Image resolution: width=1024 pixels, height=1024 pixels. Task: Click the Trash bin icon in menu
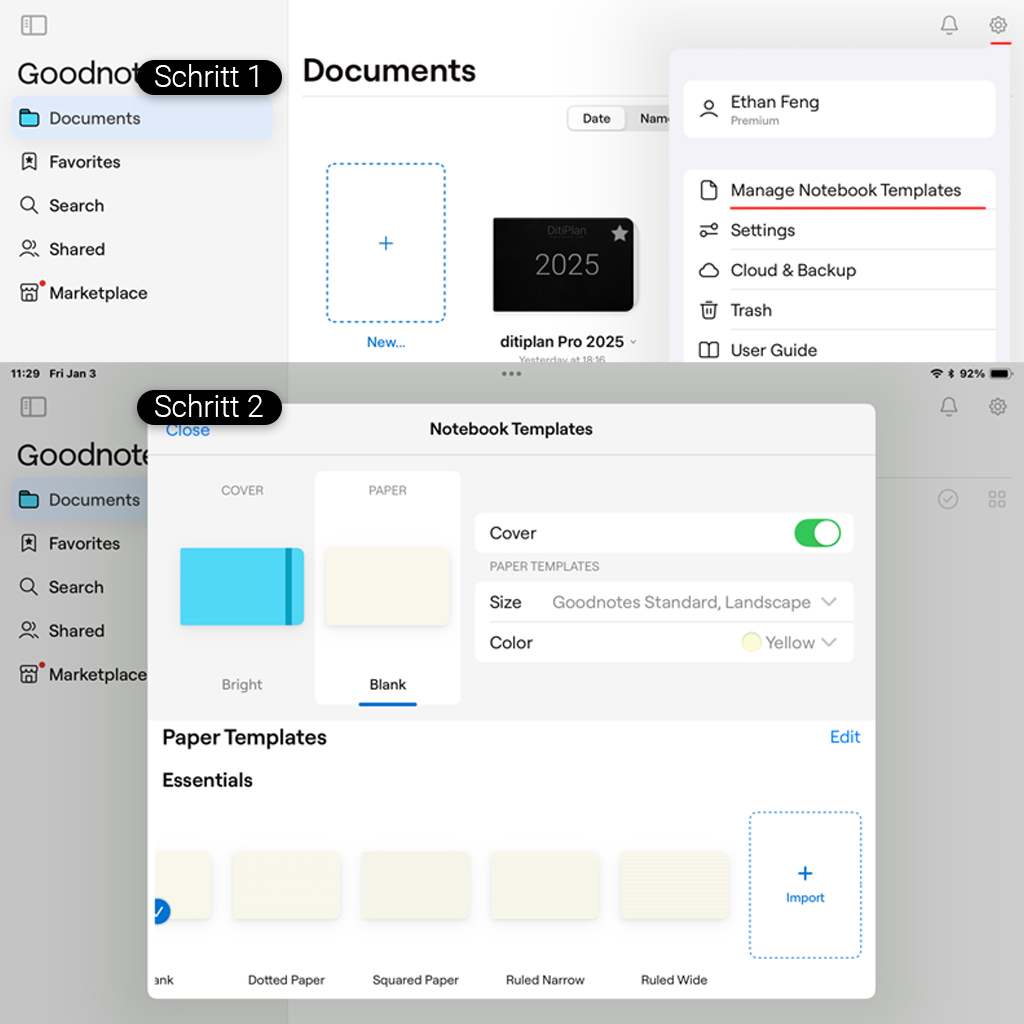(x=708, y=310)
